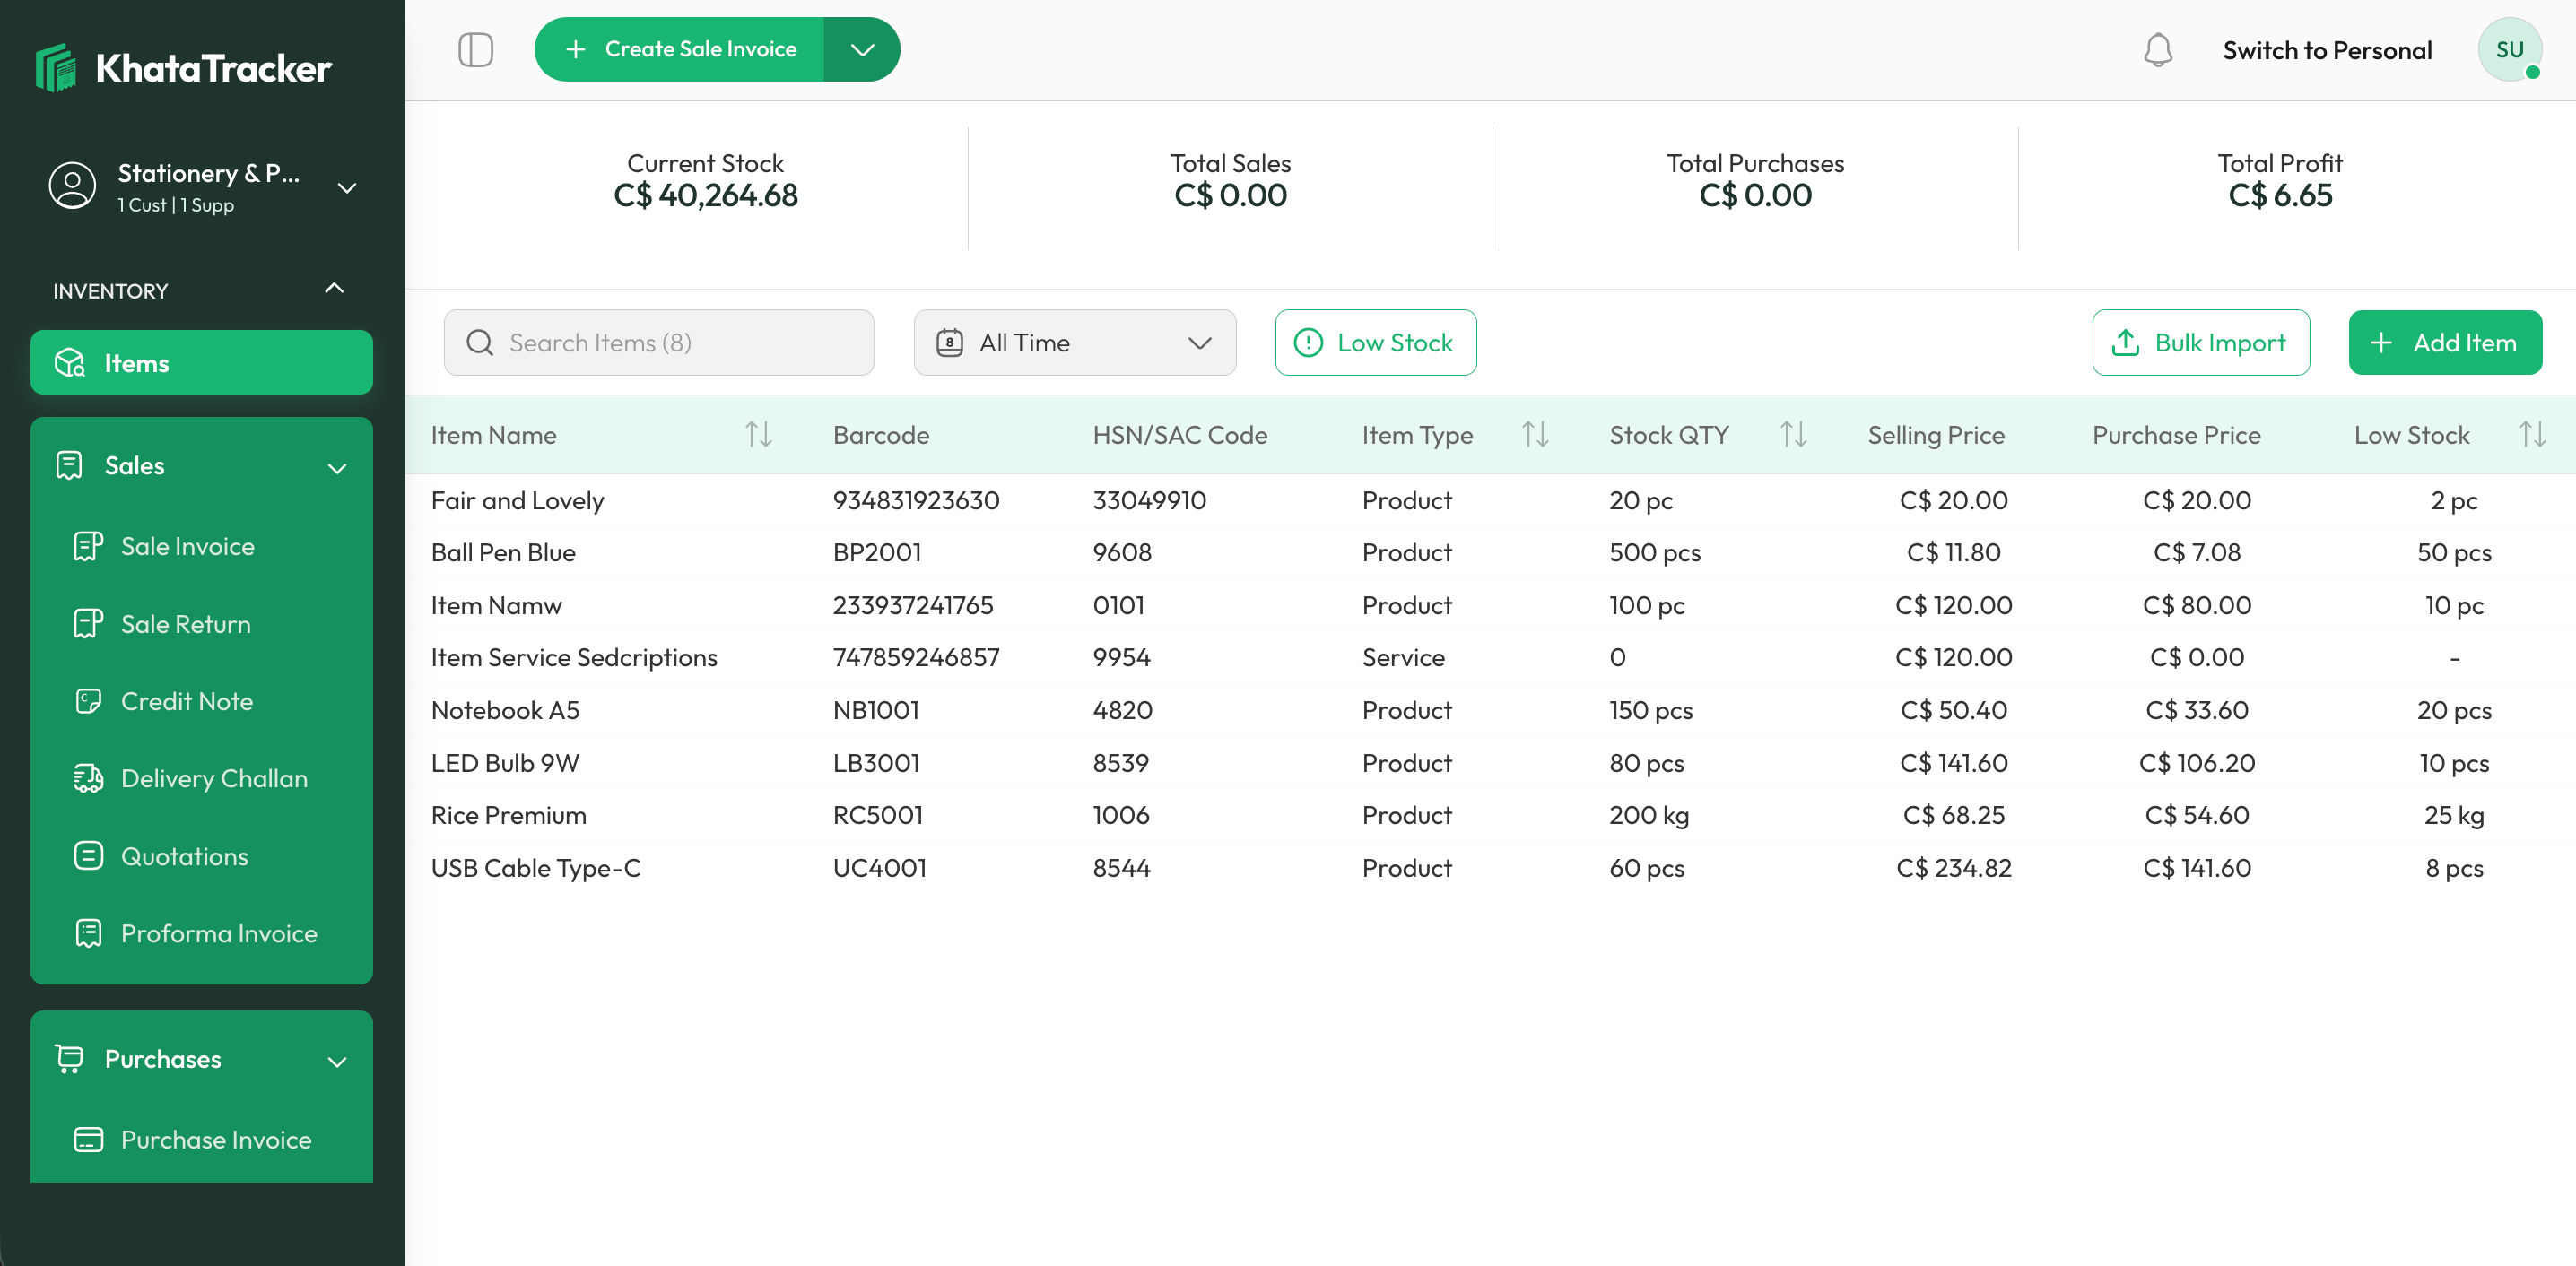Viewport: 2576px width, 1266px height.
Task: Select the USB Cable Type-C item
Action: click(x=1490, y=868)
